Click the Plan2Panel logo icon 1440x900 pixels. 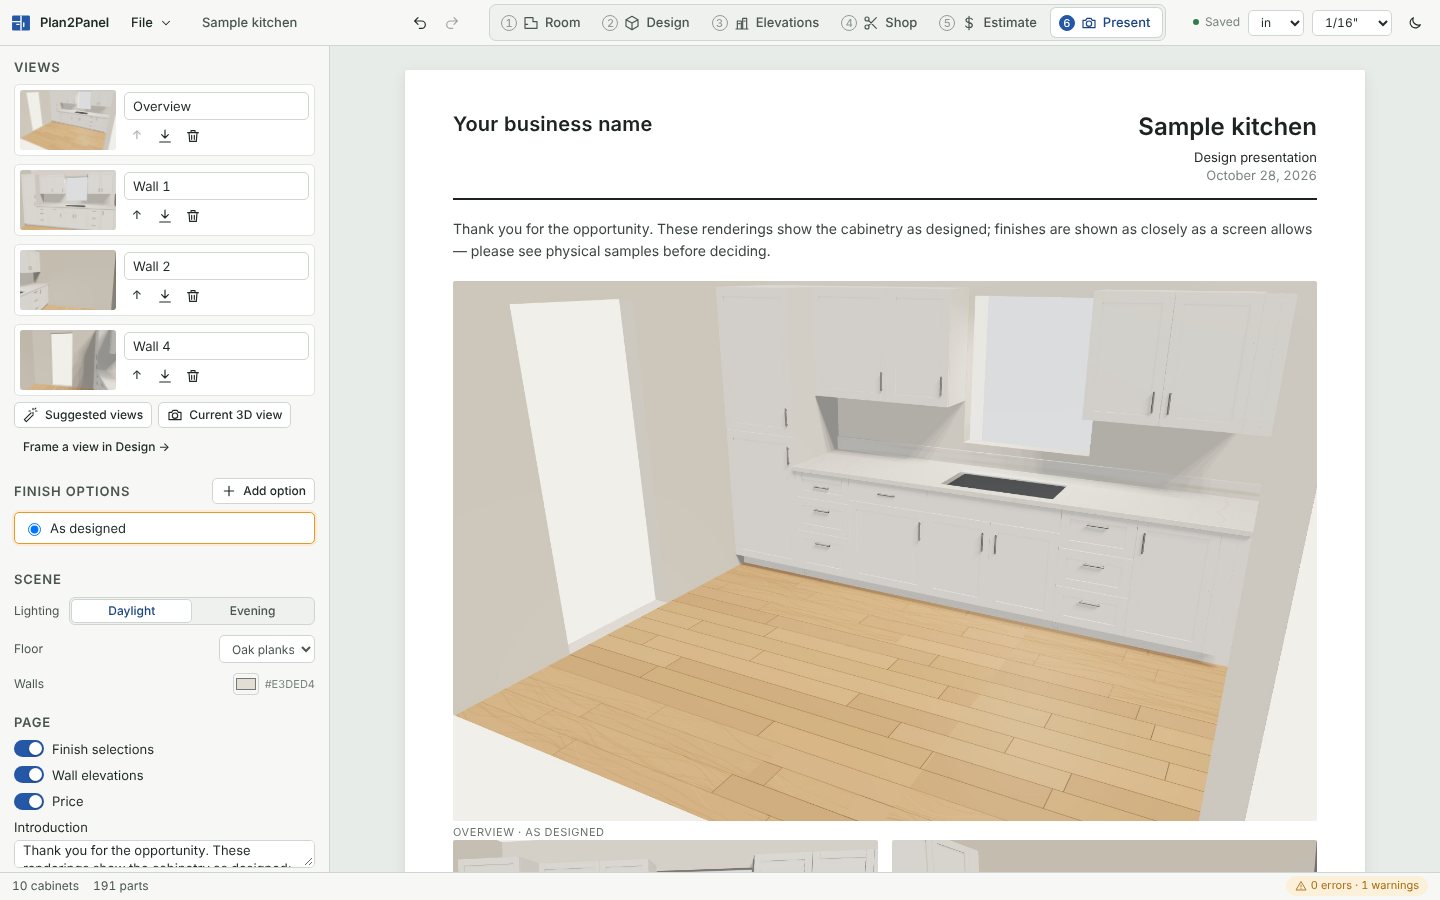point(21,23)
